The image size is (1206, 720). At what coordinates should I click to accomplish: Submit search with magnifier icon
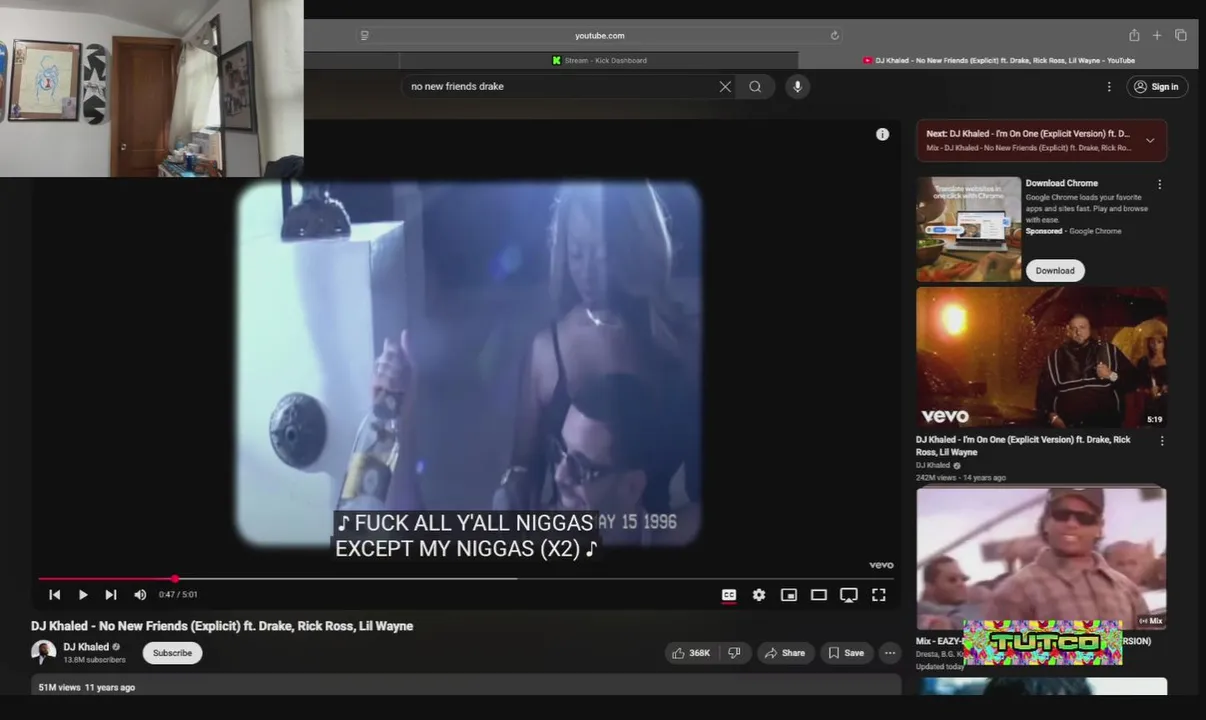(755, 87)
